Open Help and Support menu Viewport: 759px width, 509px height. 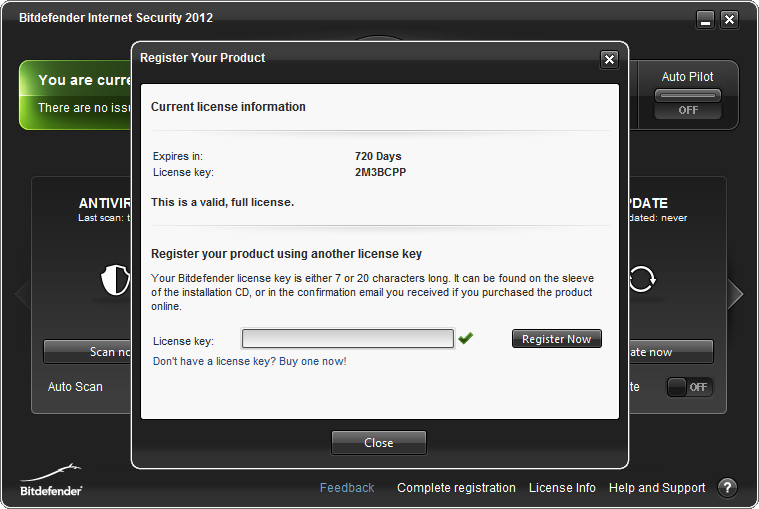[x=657, y=488]
